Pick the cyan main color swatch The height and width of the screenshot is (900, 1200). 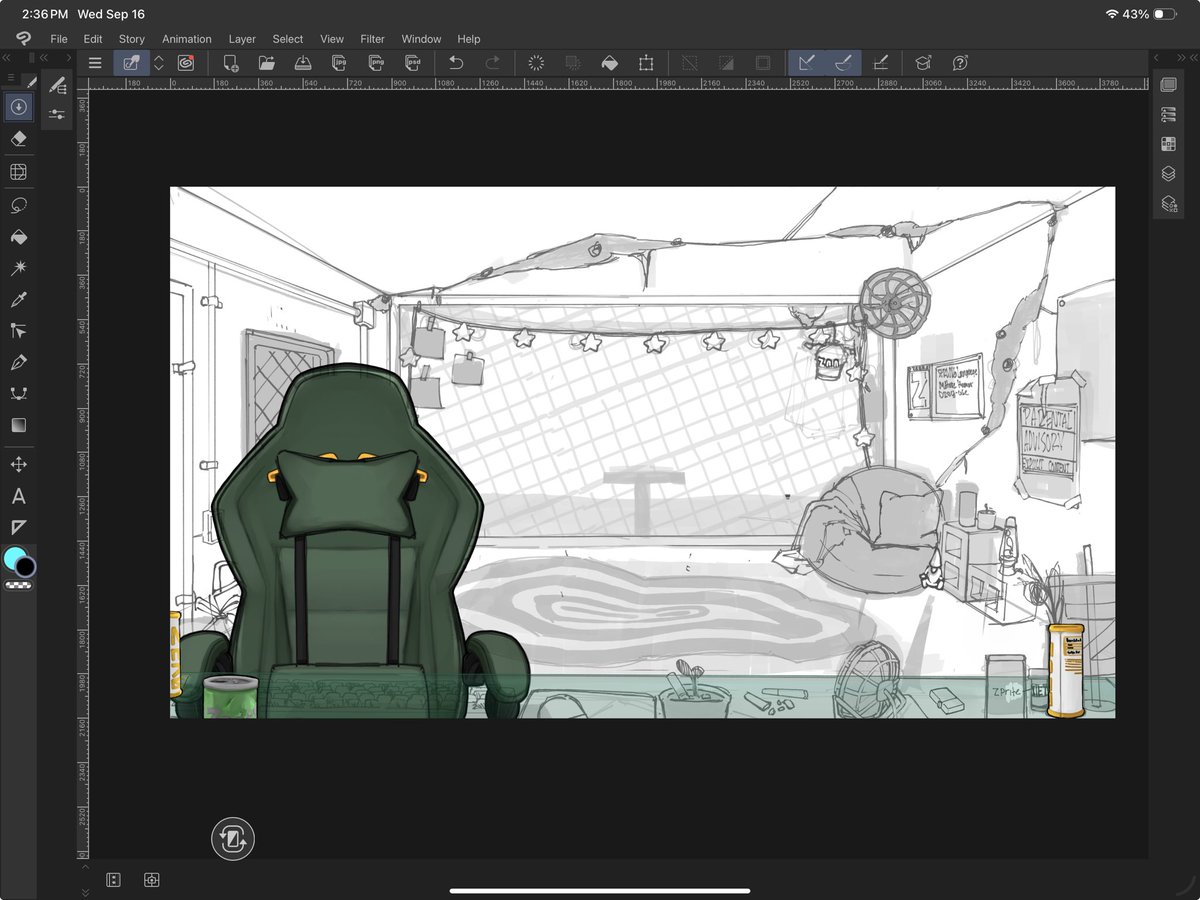coord(13,558)
